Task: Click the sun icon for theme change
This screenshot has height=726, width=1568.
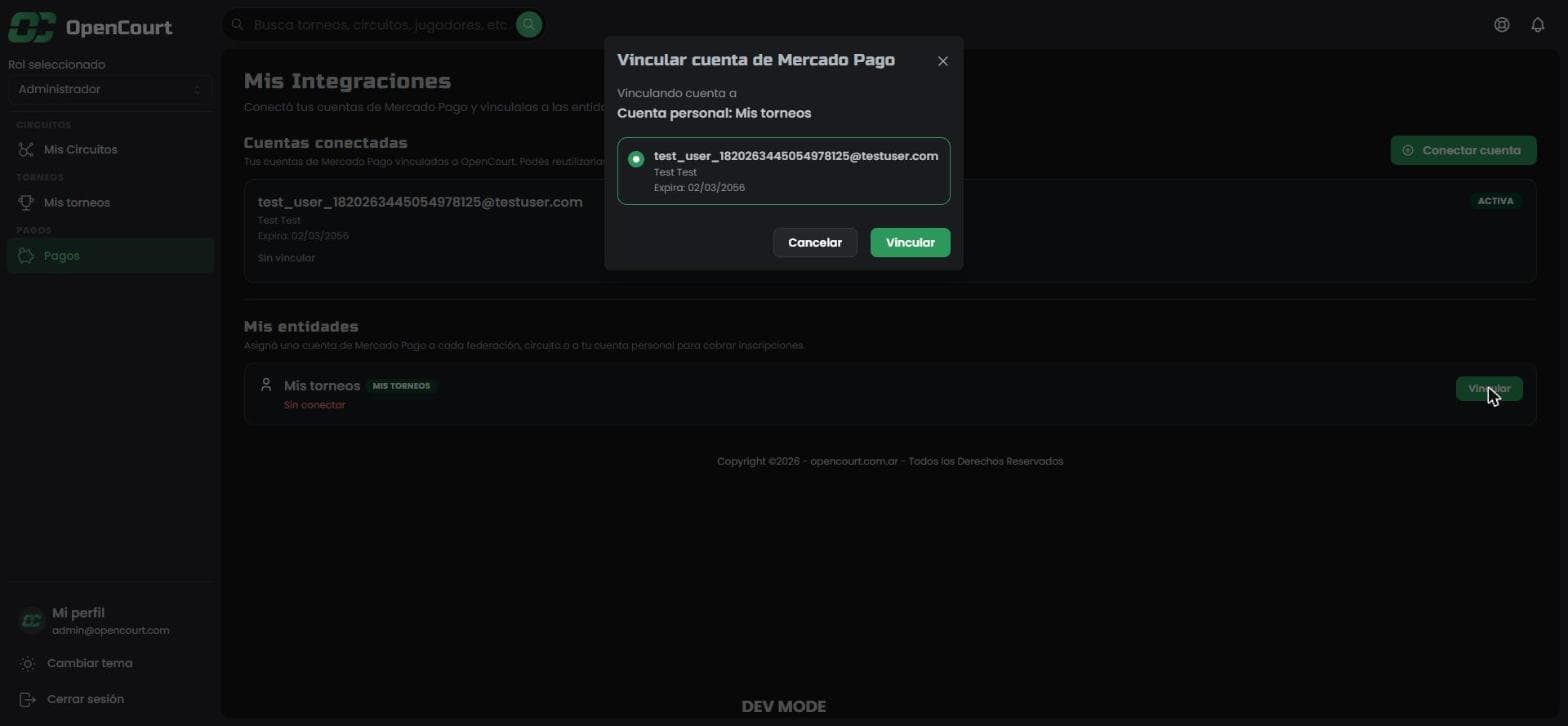Action: coord(27,664)
